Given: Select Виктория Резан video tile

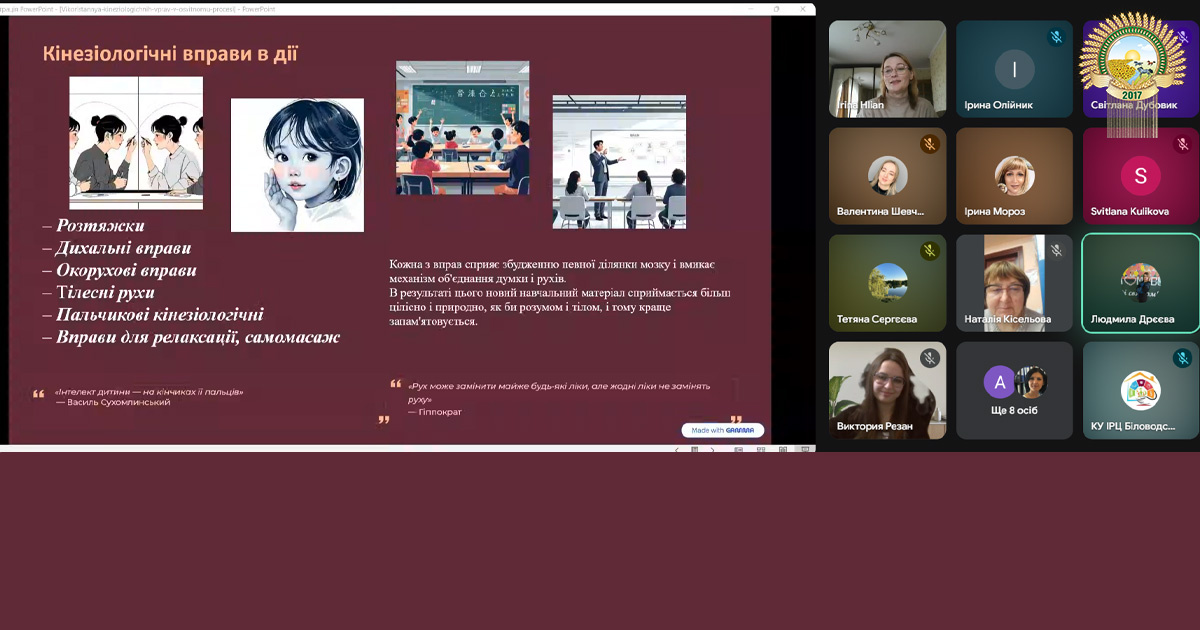Looking at the screenshot, I should [887, 391].
